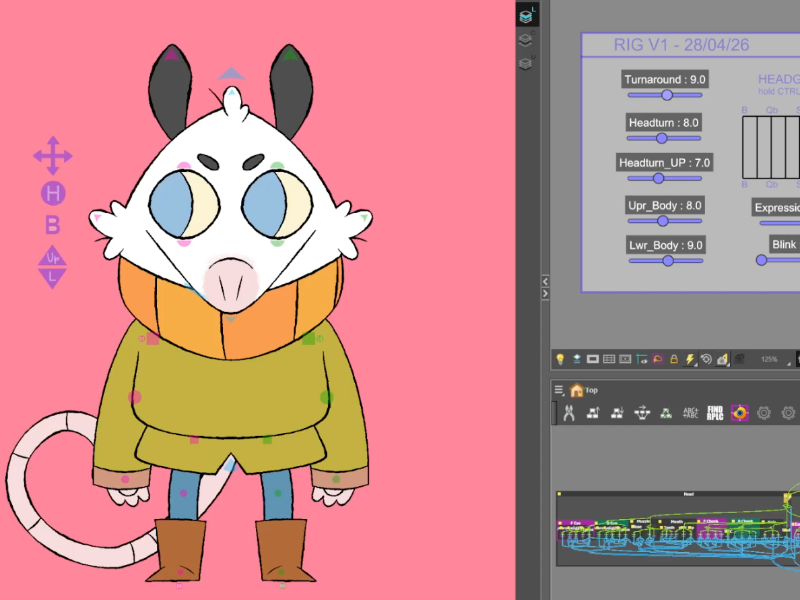Click the Headturn : 8.0 label
Image resolution: width=800 pixels, height=600 pixels.
(x=664, y=122)
